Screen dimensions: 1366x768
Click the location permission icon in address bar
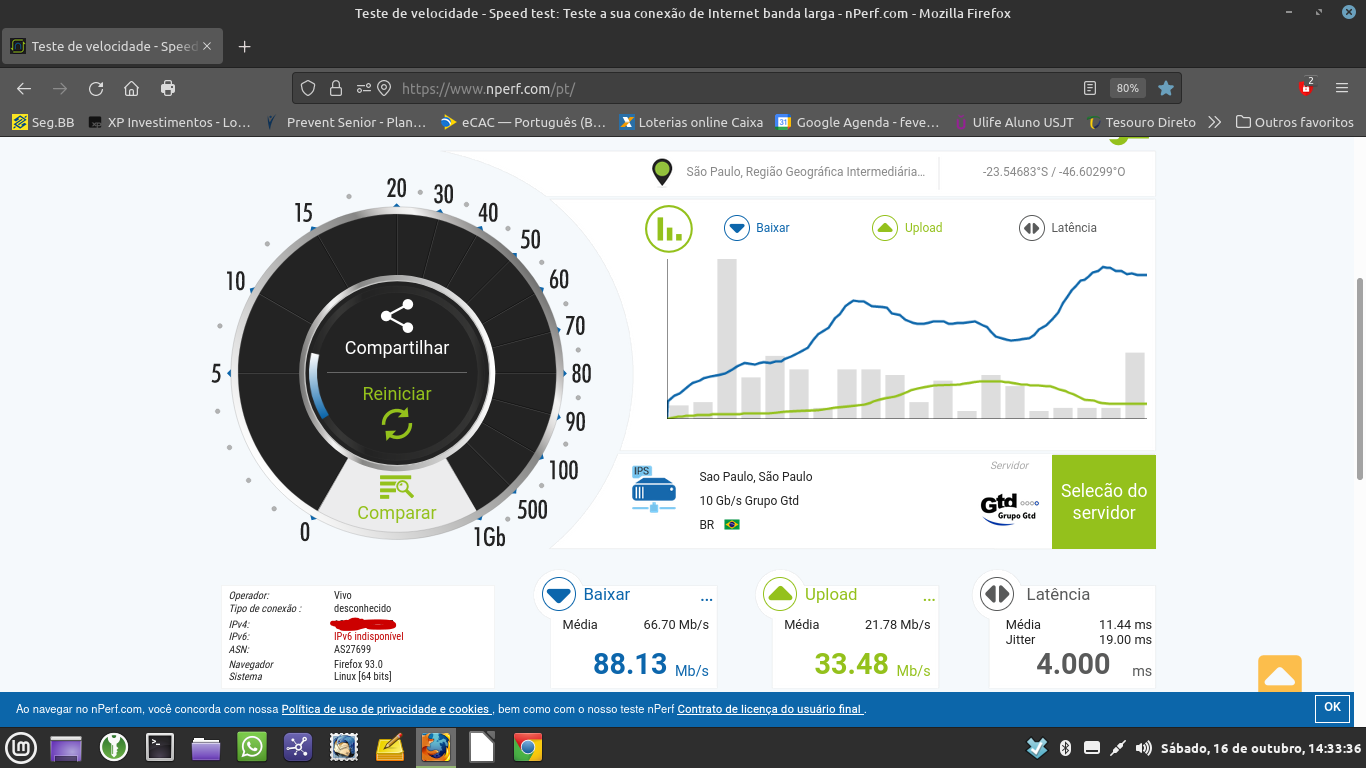[384, 88]
